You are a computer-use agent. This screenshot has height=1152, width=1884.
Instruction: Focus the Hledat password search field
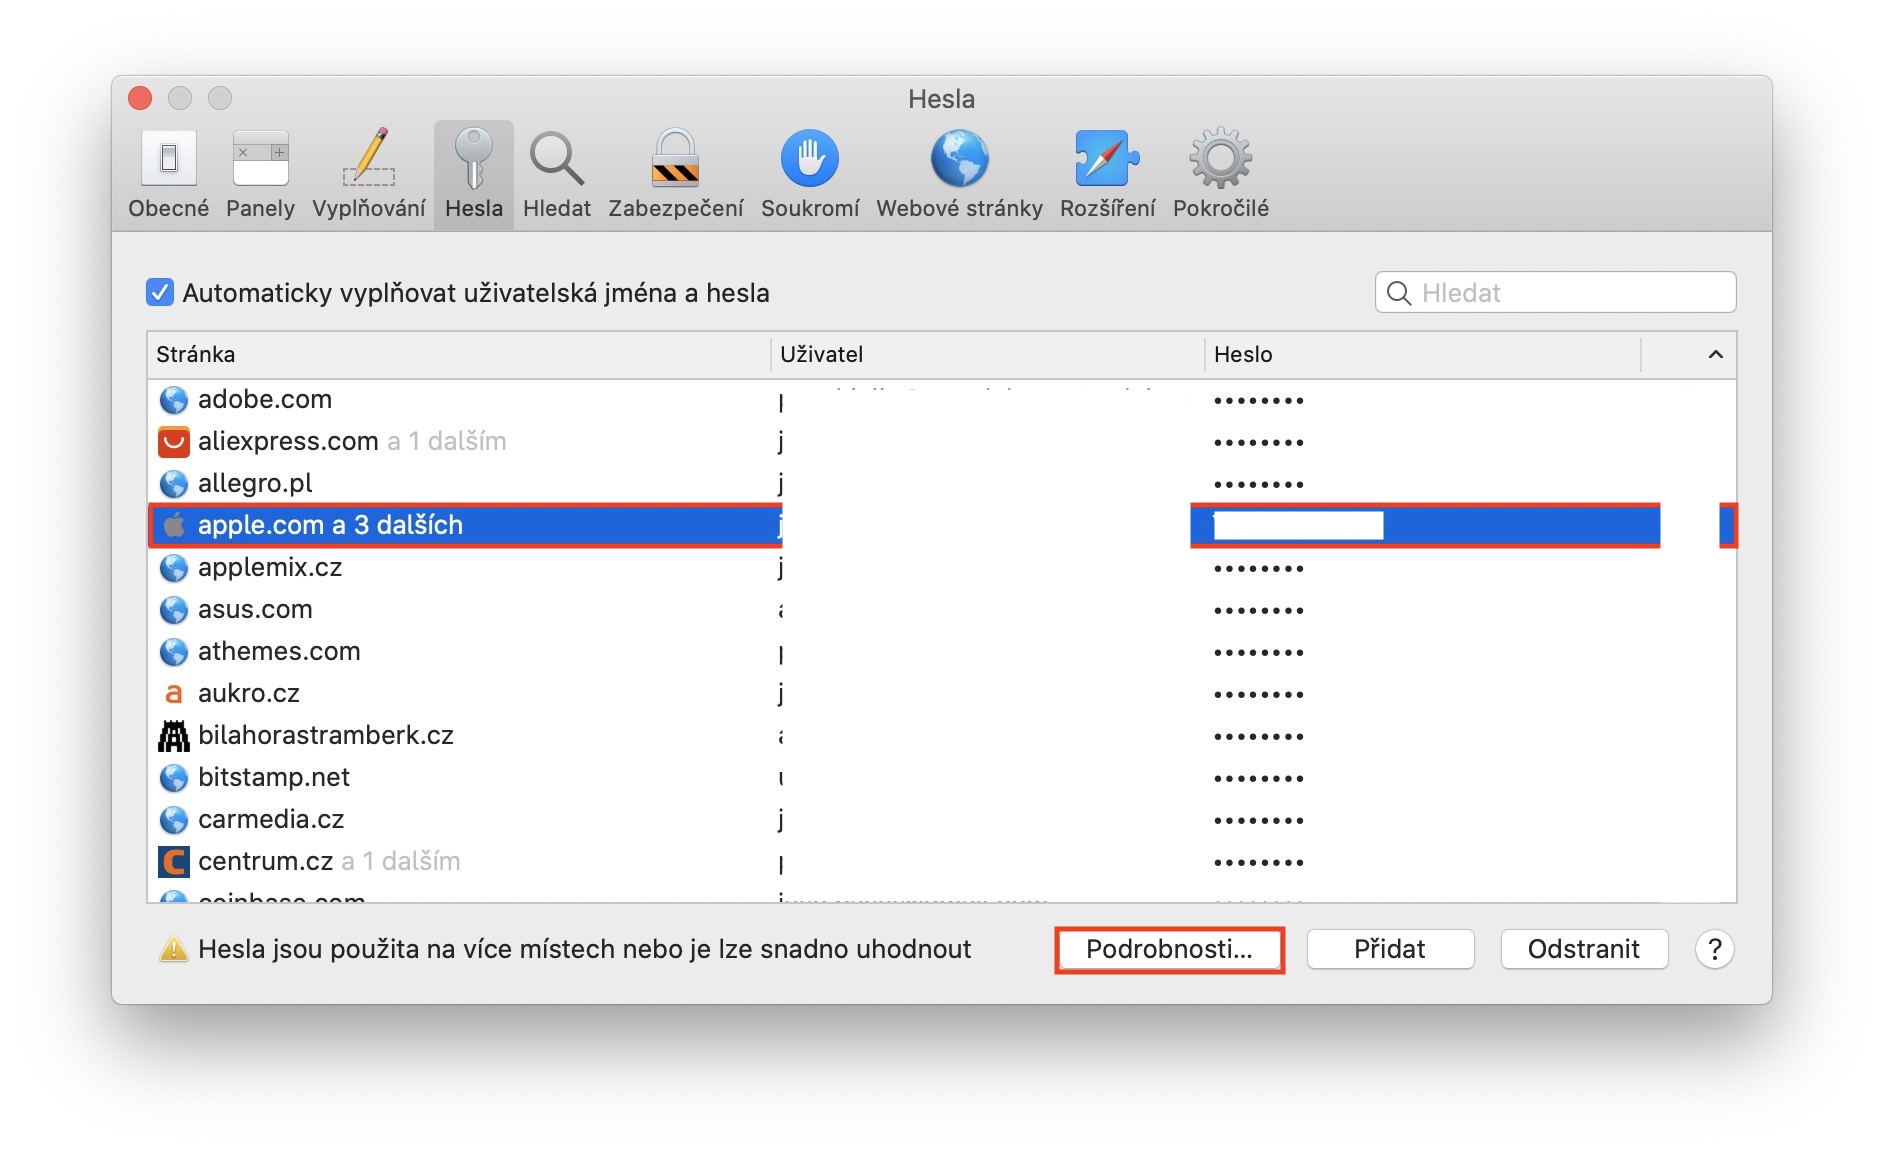(1555, 293)
